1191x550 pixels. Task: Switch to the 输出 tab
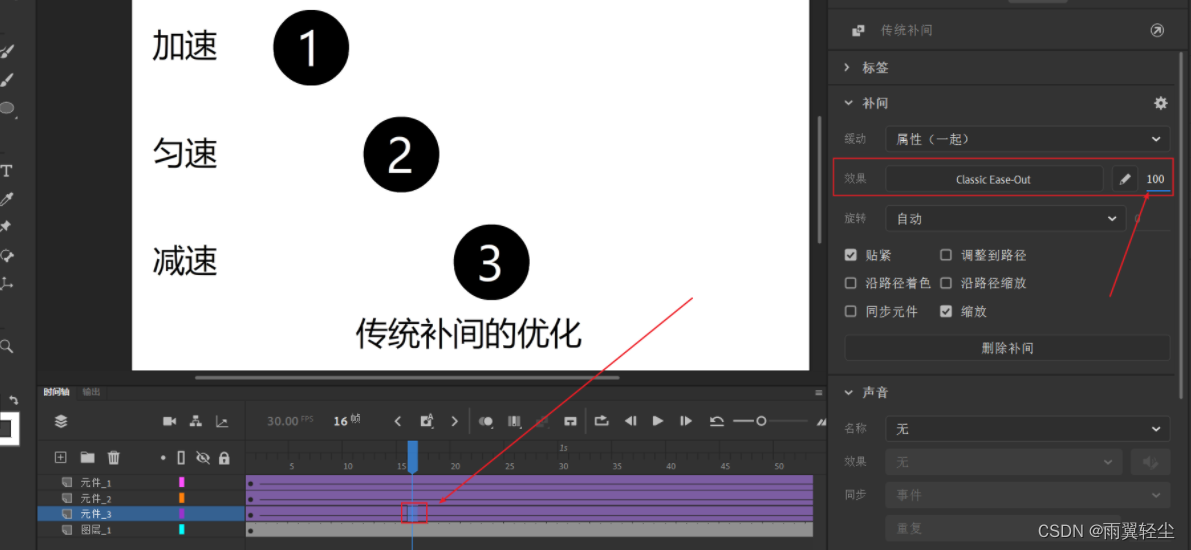[91, 392]
